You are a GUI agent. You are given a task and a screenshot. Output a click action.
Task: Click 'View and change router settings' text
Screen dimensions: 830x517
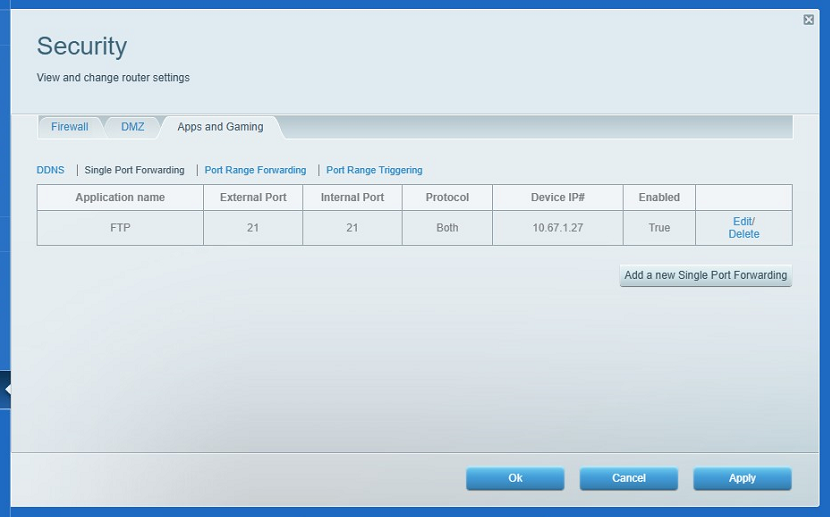(113, 78)
